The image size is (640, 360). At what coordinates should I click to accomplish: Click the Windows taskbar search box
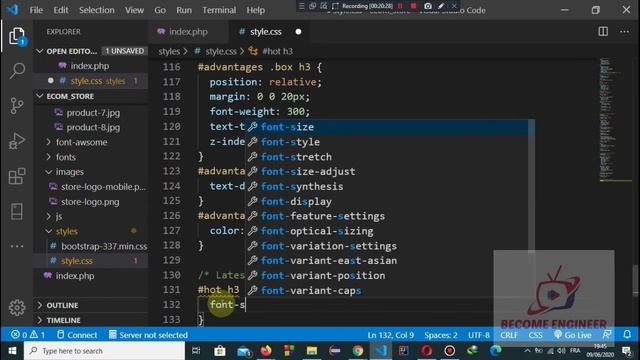104,351
